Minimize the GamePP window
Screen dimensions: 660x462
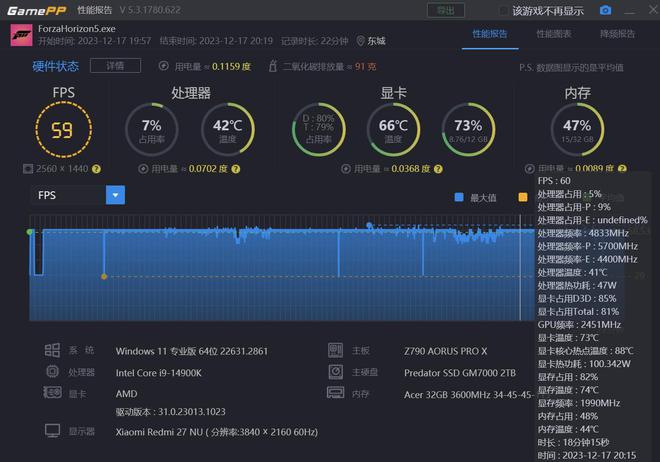click(629, 12)
